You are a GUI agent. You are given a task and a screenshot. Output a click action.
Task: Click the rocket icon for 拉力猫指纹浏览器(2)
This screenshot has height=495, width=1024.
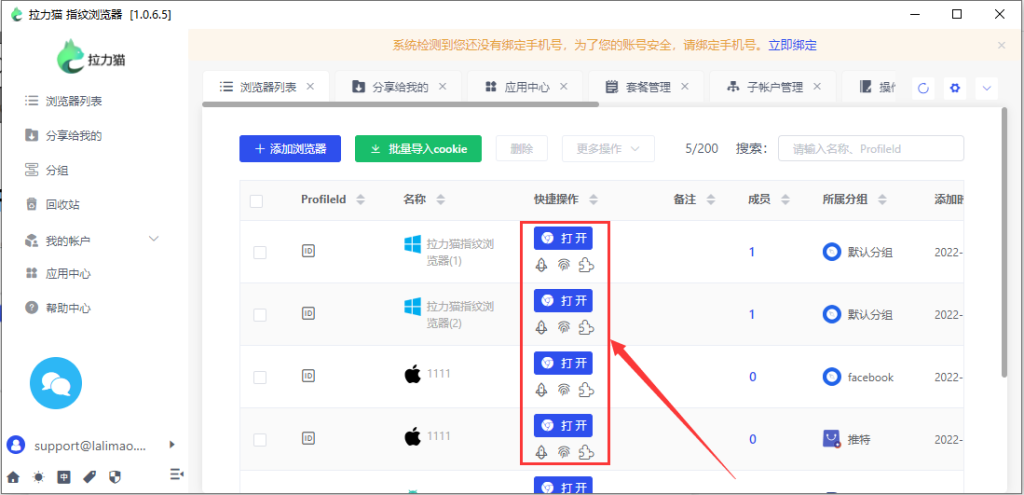click(x=541, y=327)
